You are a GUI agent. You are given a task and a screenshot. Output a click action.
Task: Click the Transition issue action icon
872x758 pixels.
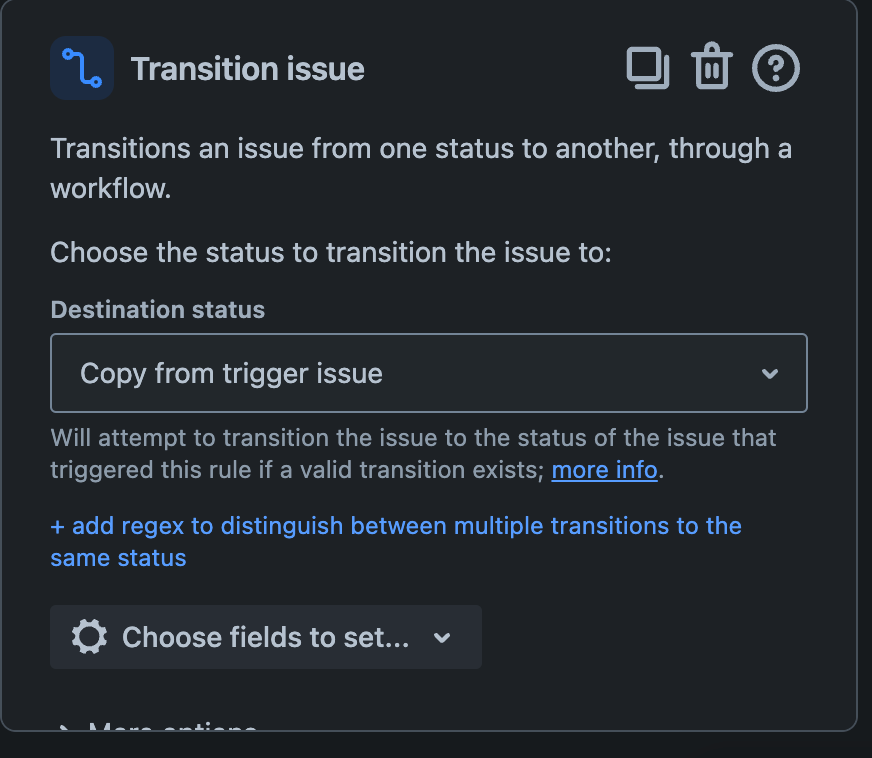click(81, 67)
